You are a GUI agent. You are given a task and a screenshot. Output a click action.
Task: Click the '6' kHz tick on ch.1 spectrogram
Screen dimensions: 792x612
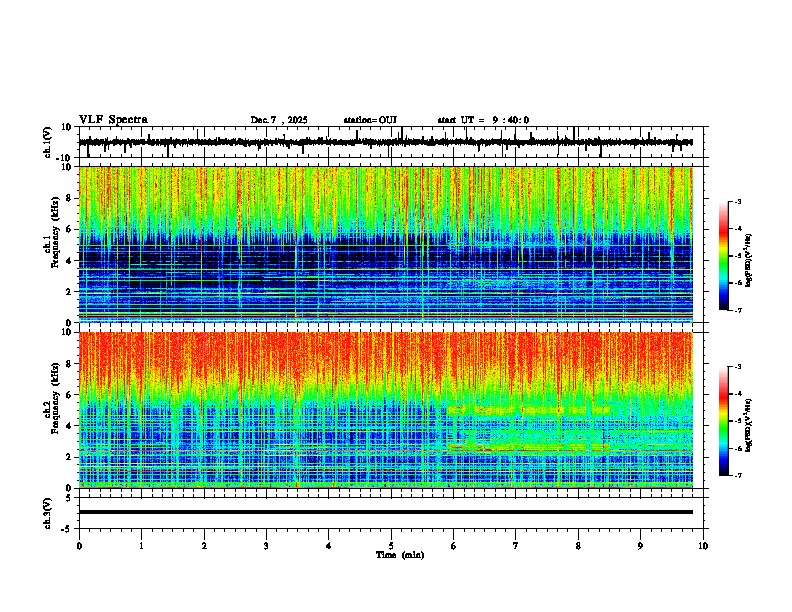tap(70, 229)
